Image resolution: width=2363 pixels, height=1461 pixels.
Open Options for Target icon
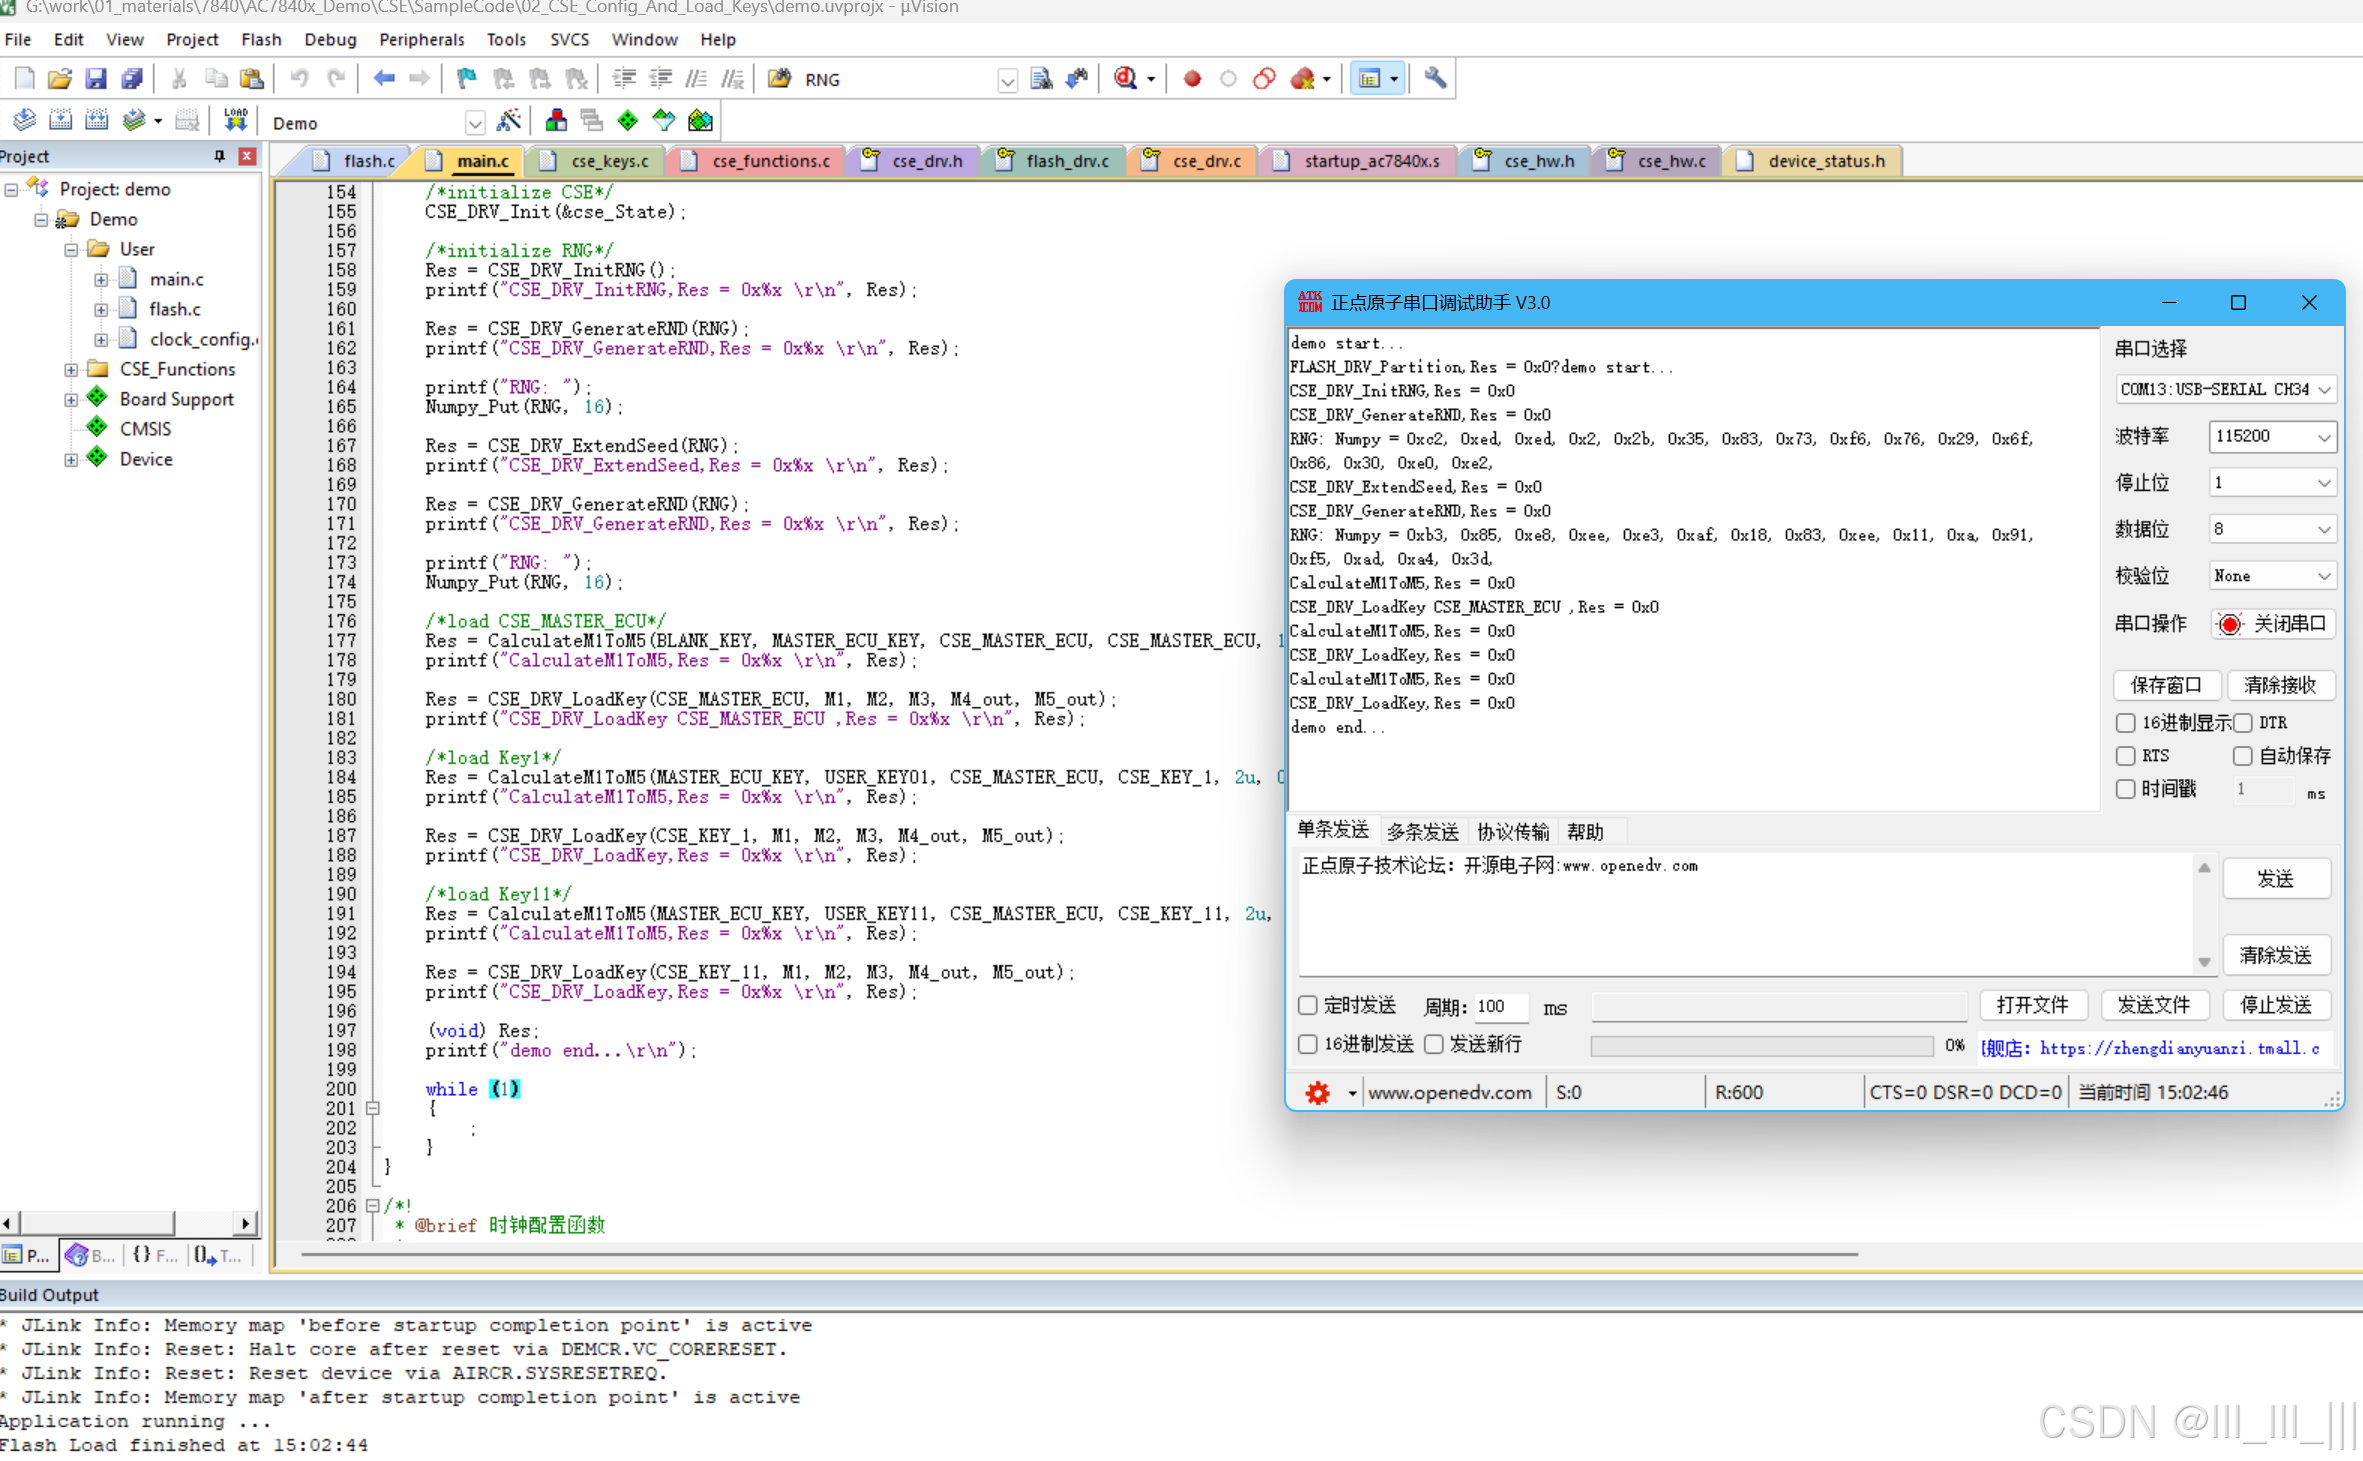click(x=508, y=122)
